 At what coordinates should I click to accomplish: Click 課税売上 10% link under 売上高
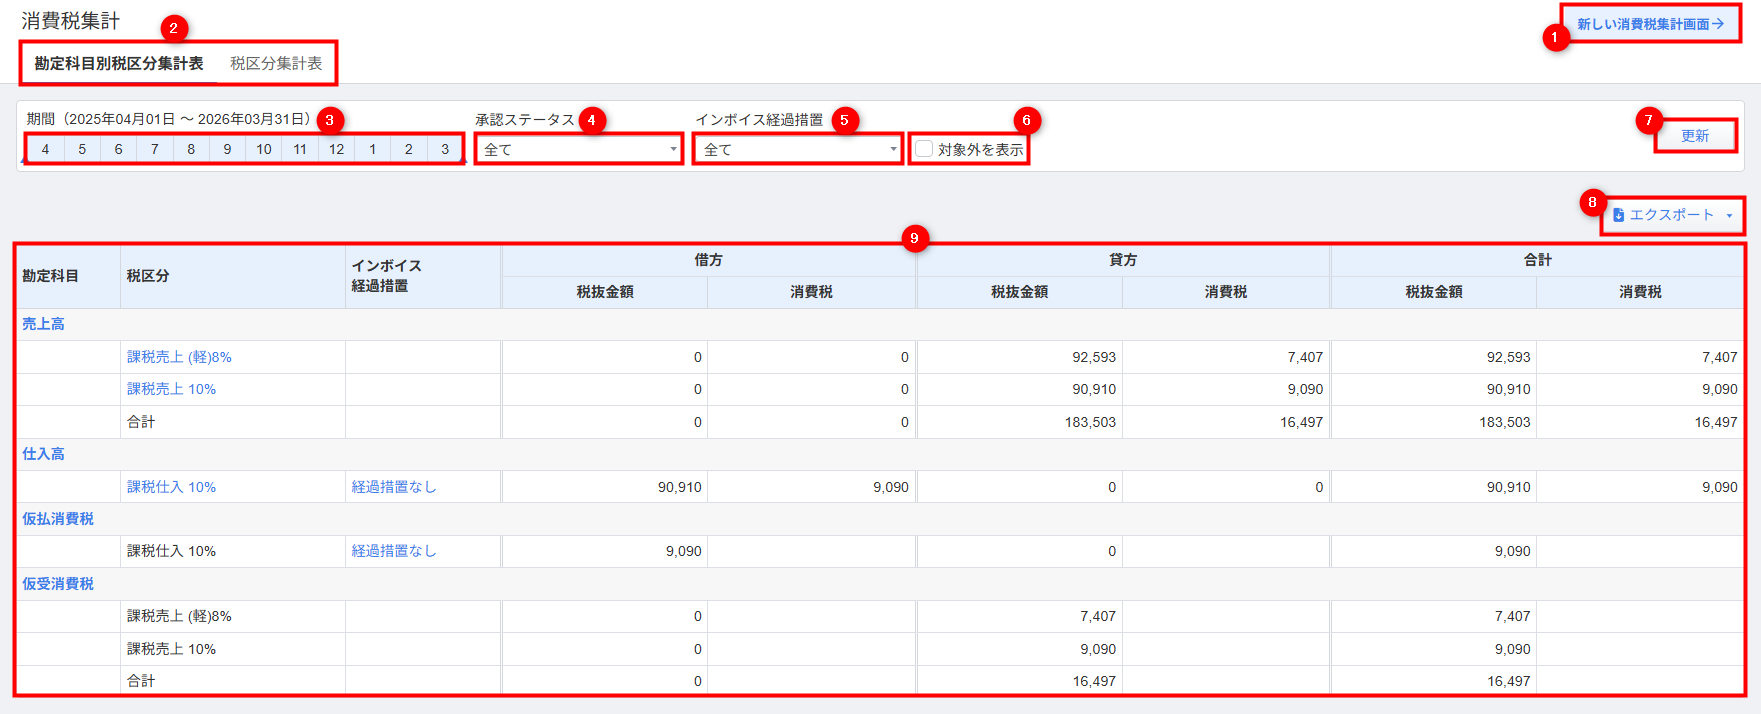coord(171,389)
